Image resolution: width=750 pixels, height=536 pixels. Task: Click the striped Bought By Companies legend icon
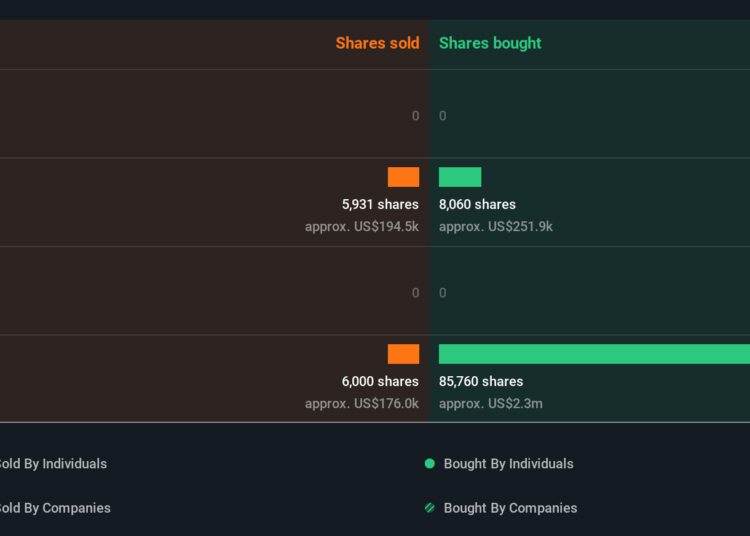coord(430,508)
